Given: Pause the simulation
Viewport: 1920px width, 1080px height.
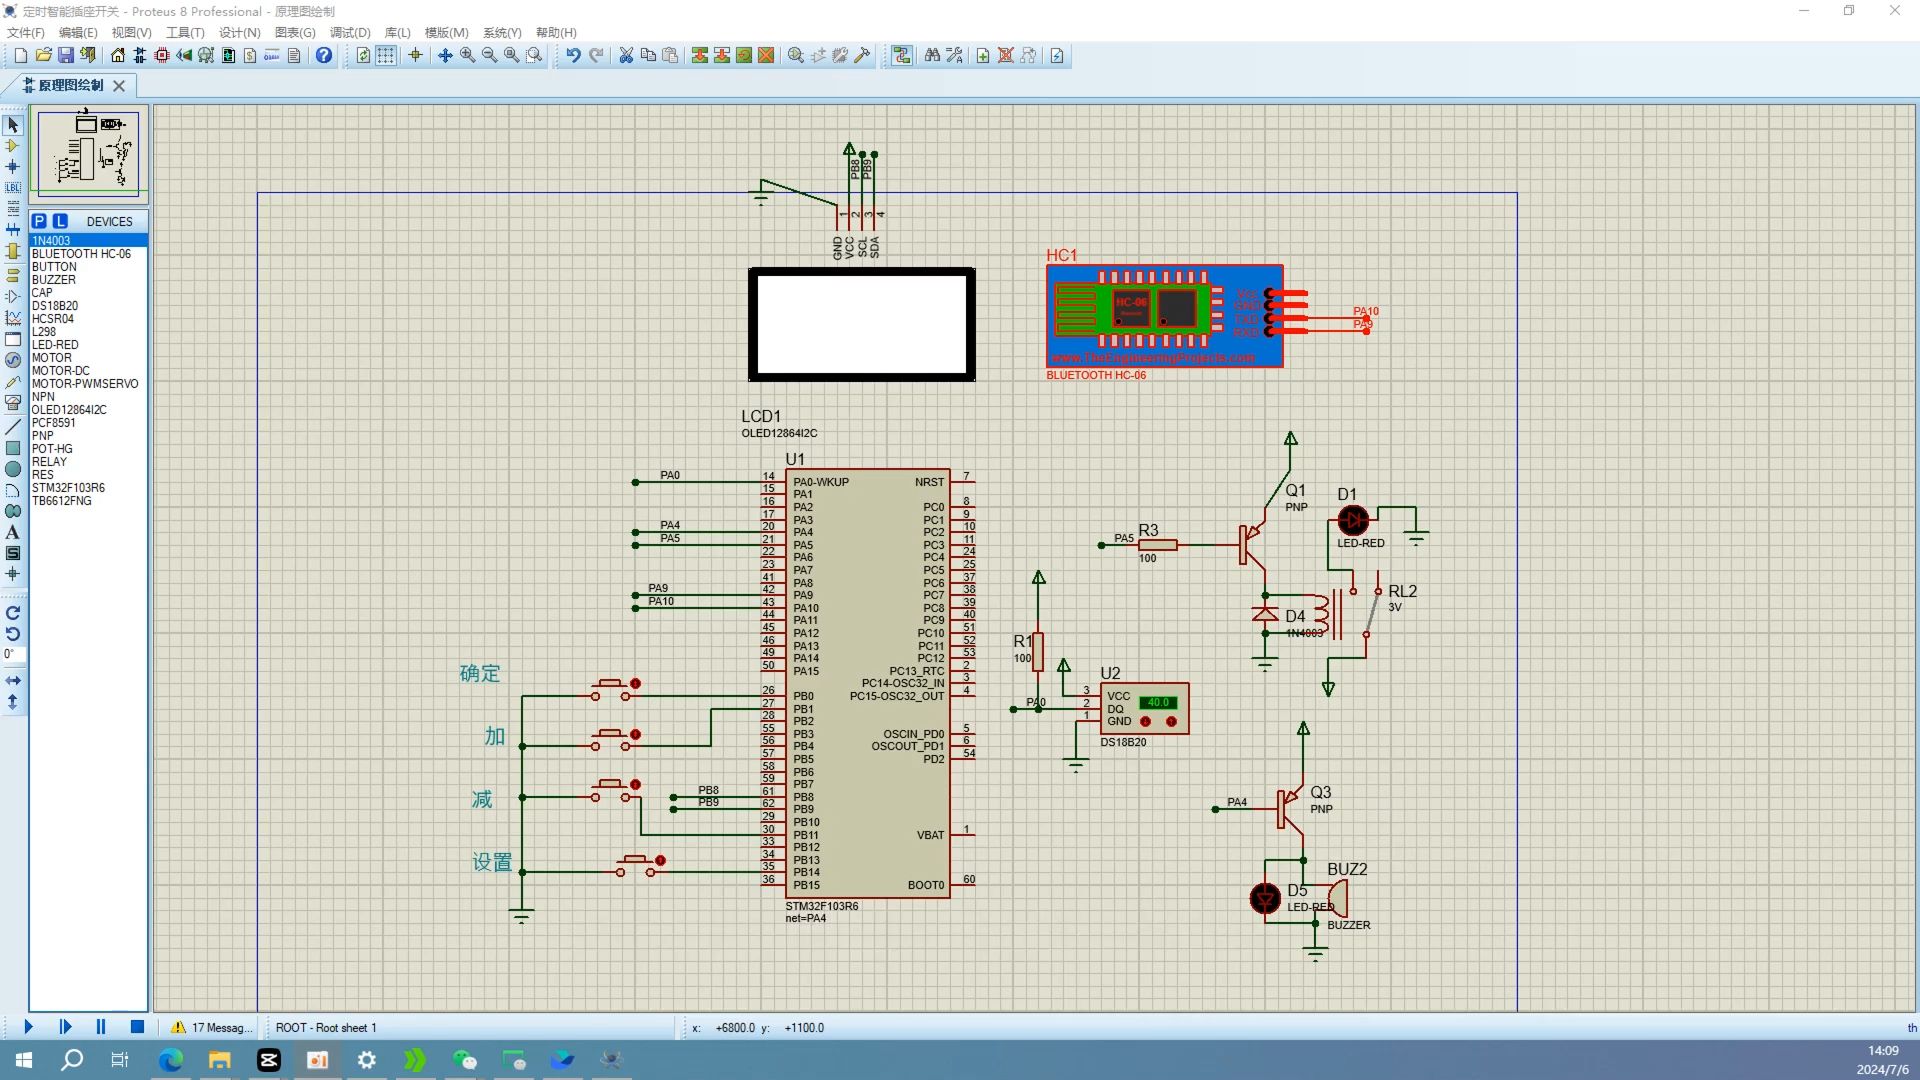Looking at the screenshot, I should [100, 1027].
